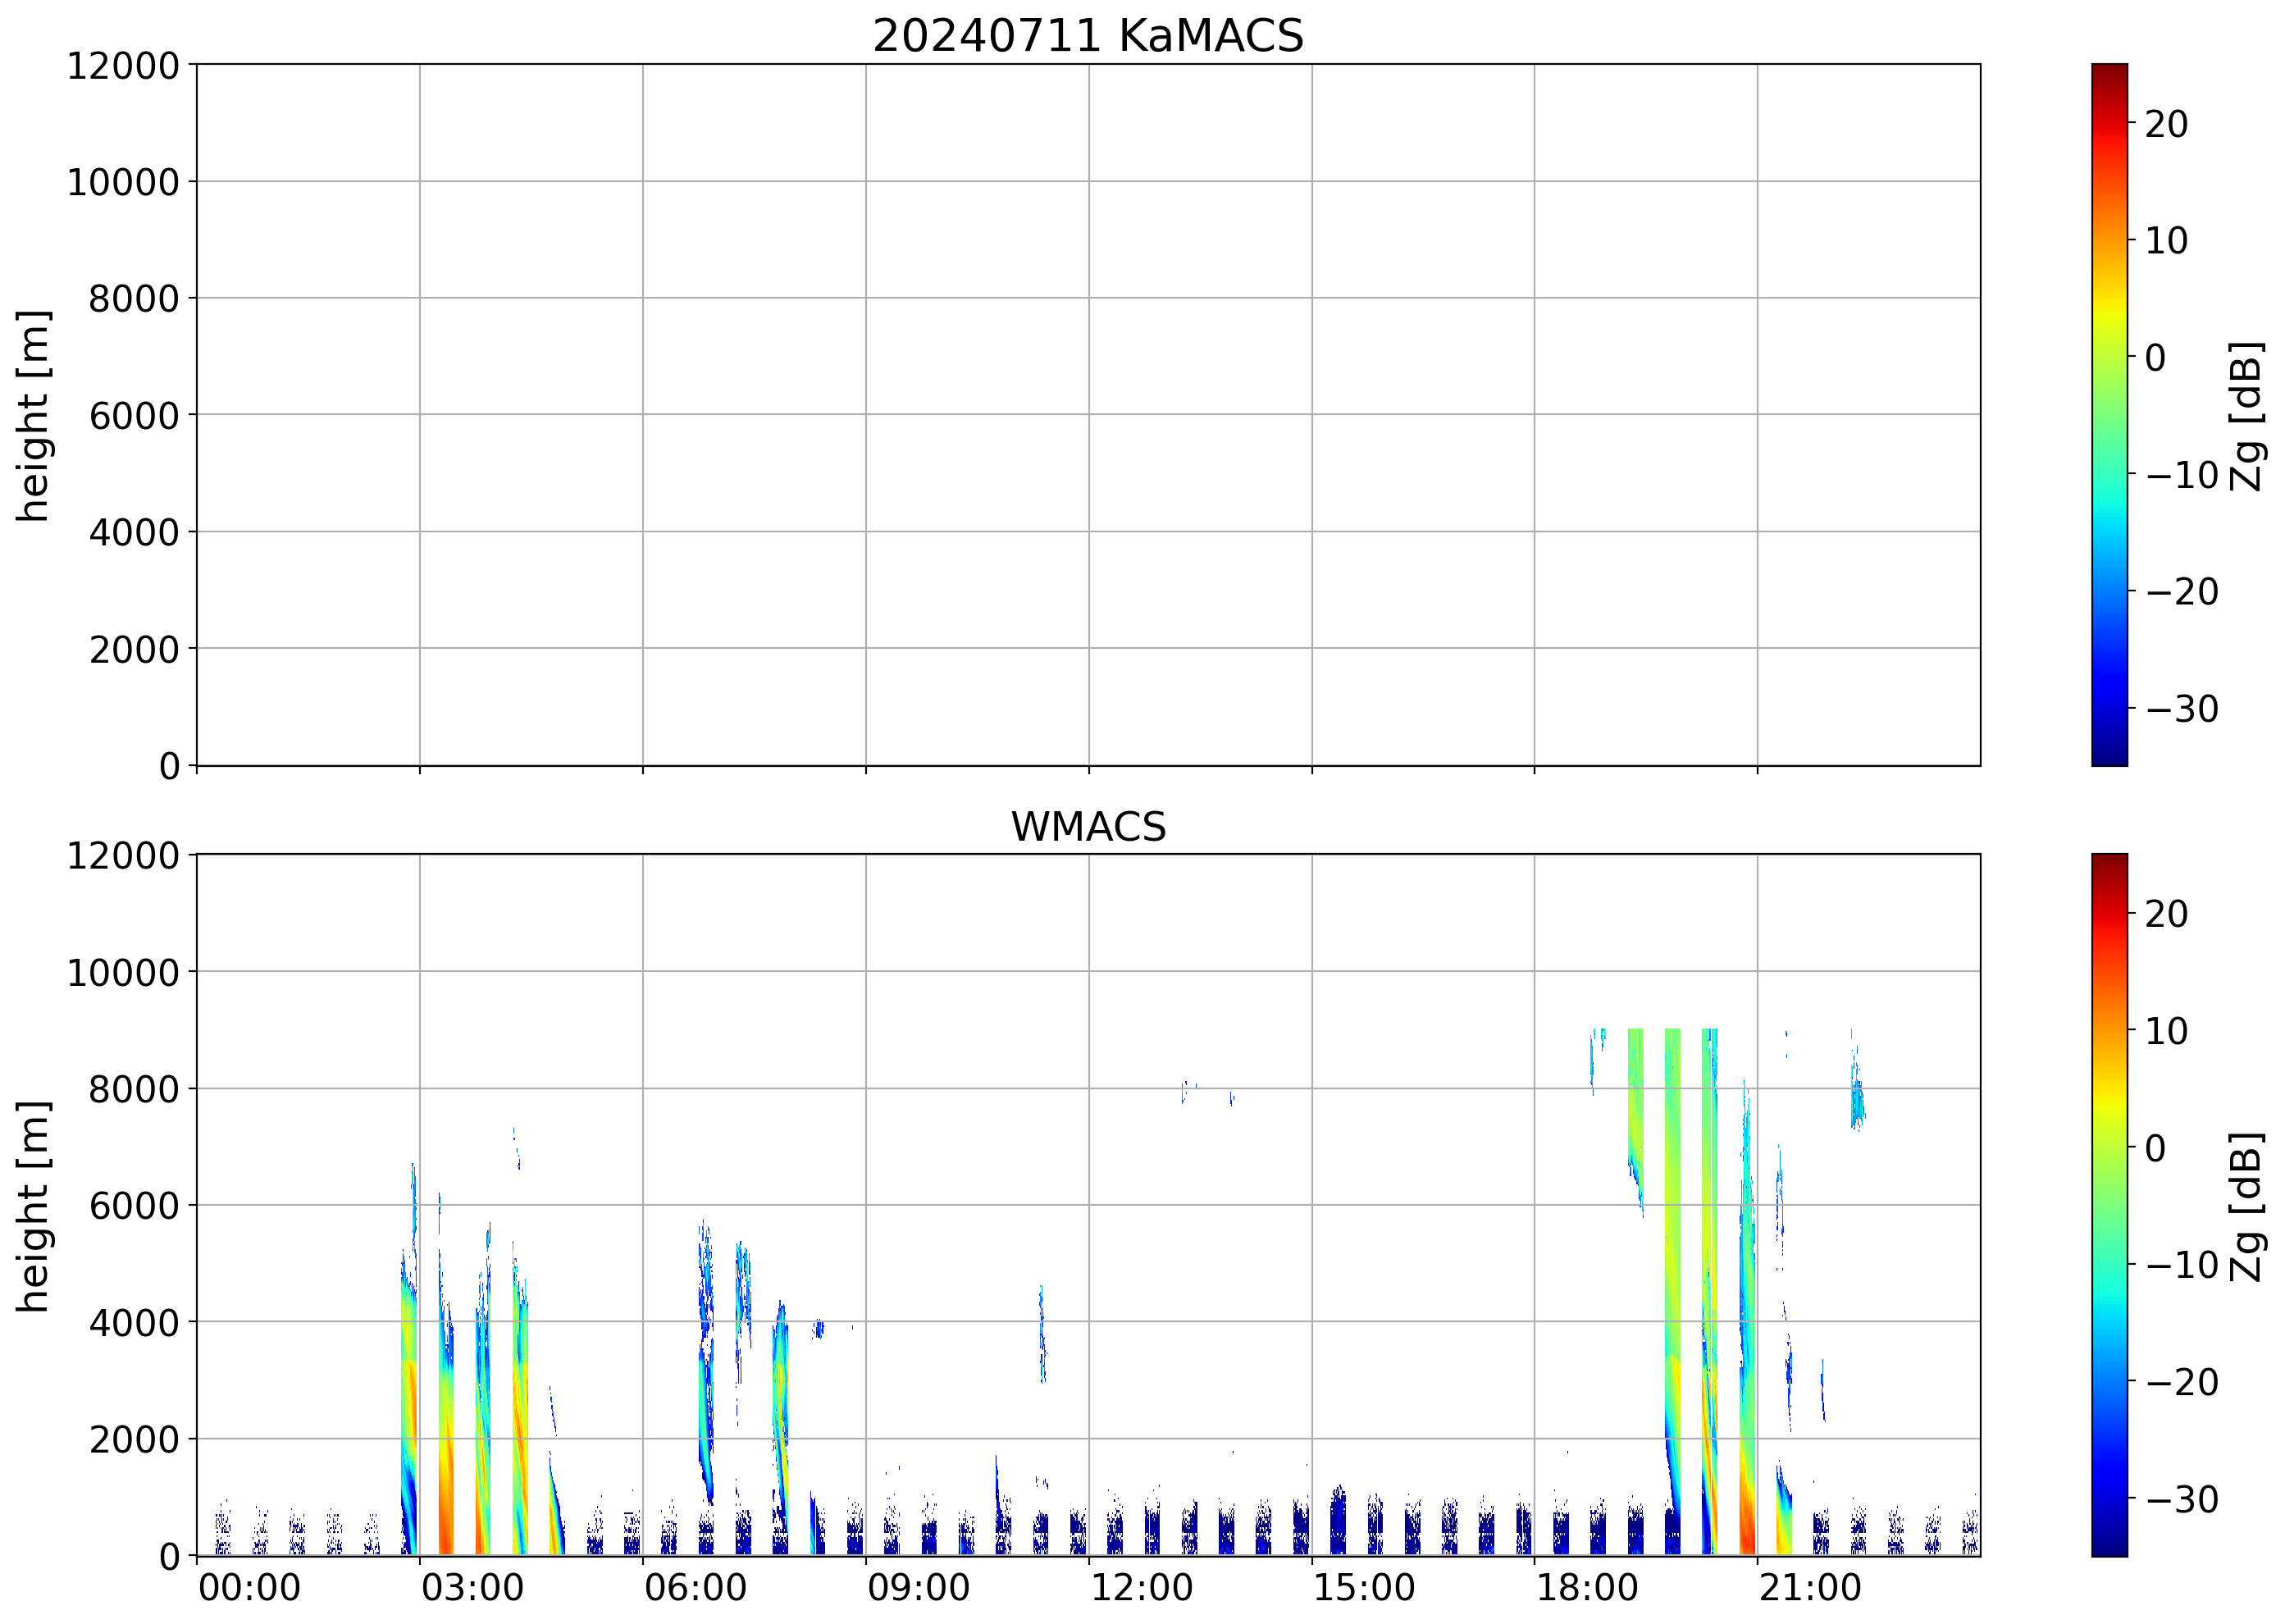Screen dimensions: 2285x1624
Task: Click the WMACS subplot title
Action: pos(1088,827)
